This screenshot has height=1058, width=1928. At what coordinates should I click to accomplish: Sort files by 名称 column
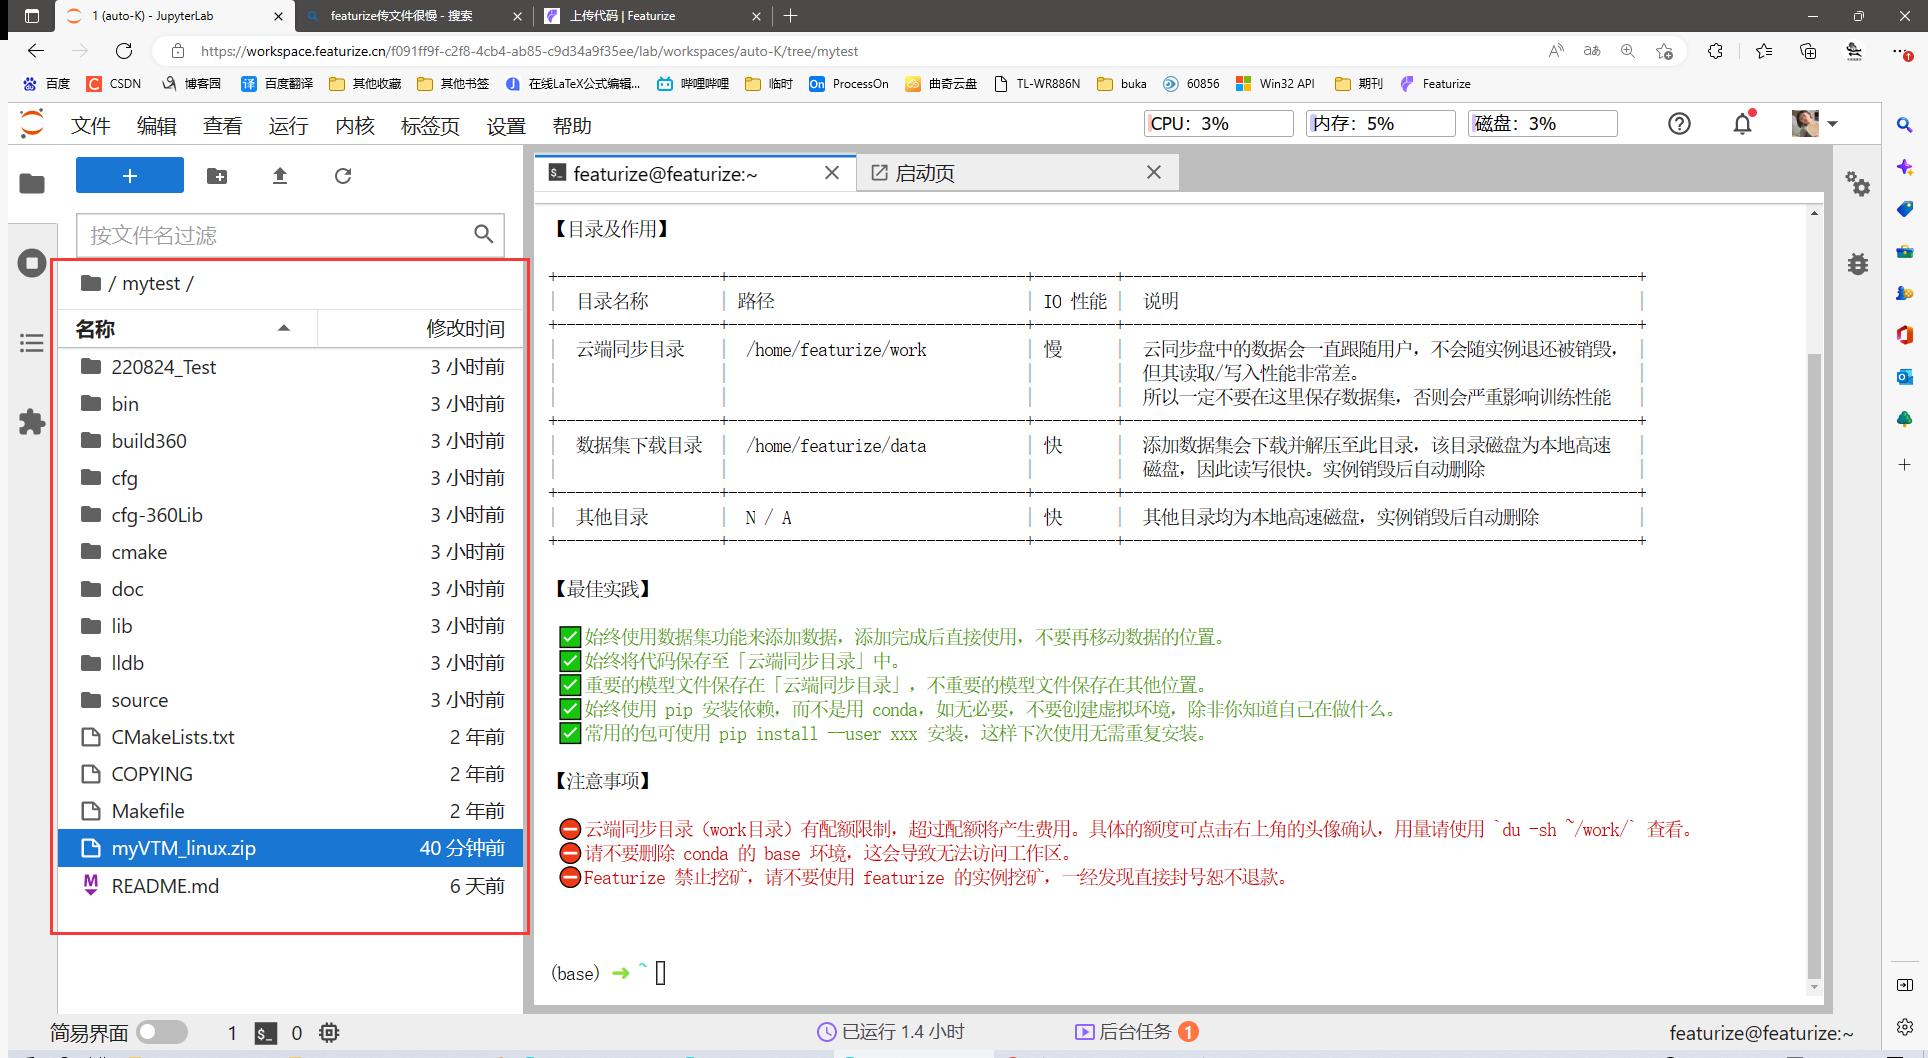pyautogui.click(x=187, y=328)
